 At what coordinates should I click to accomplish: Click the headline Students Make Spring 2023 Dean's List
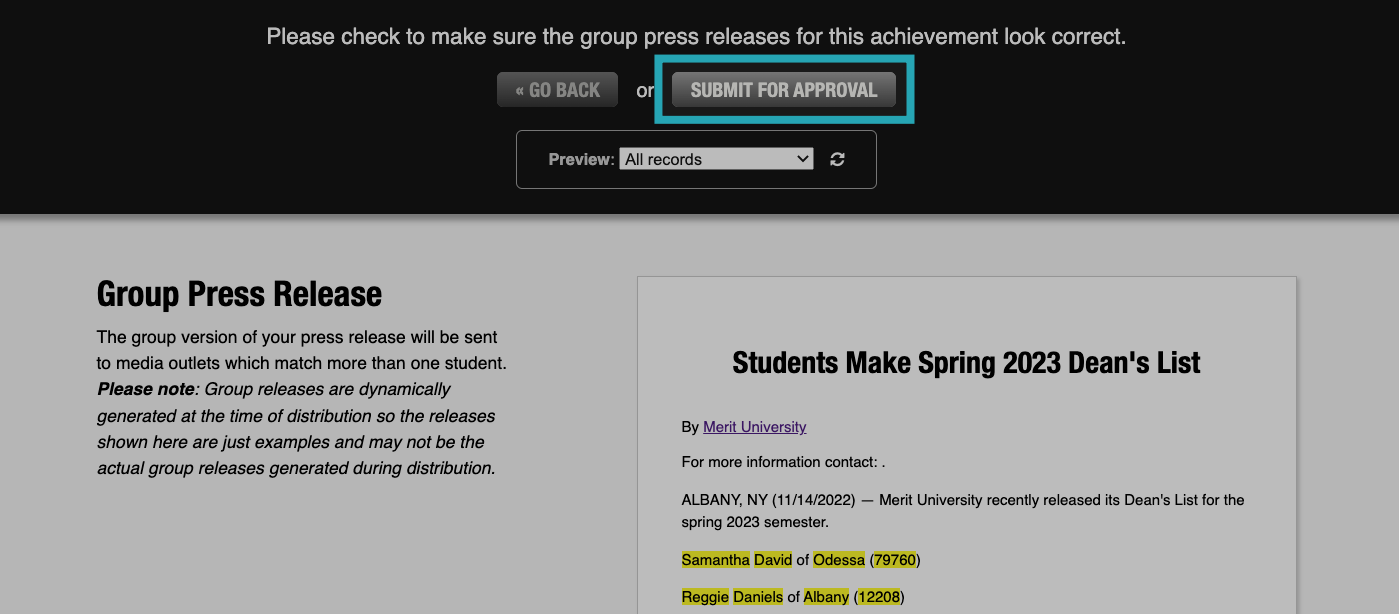[x=966, y=363]
